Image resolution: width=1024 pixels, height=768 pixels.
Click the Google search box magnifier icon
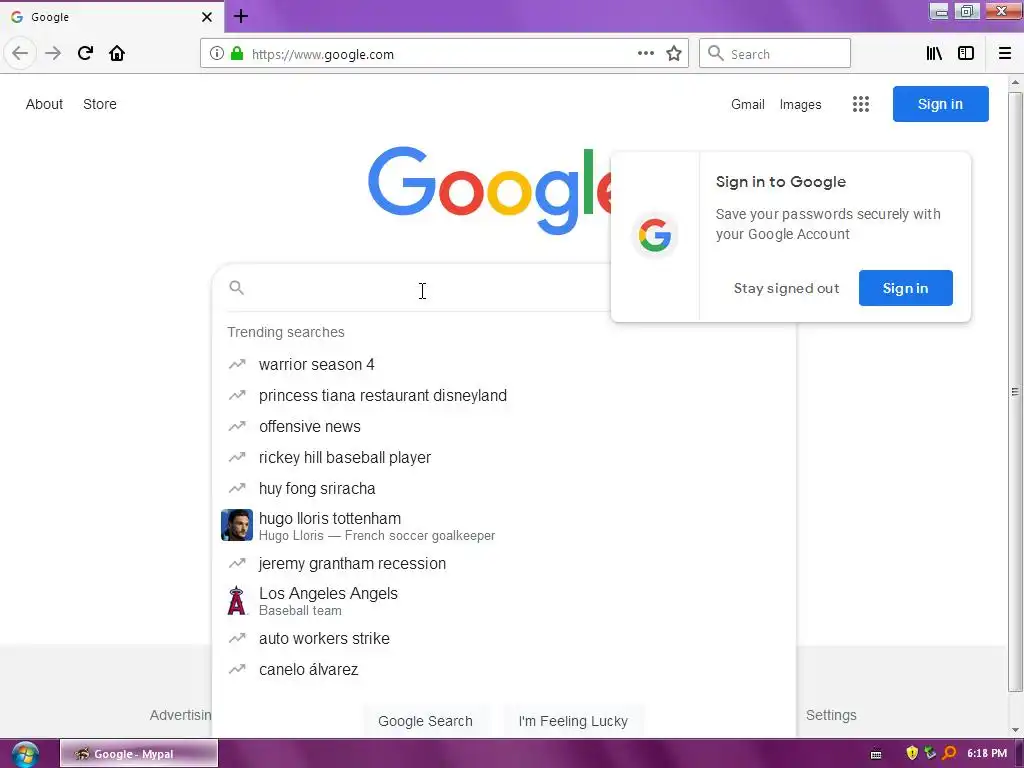[236, 287]
